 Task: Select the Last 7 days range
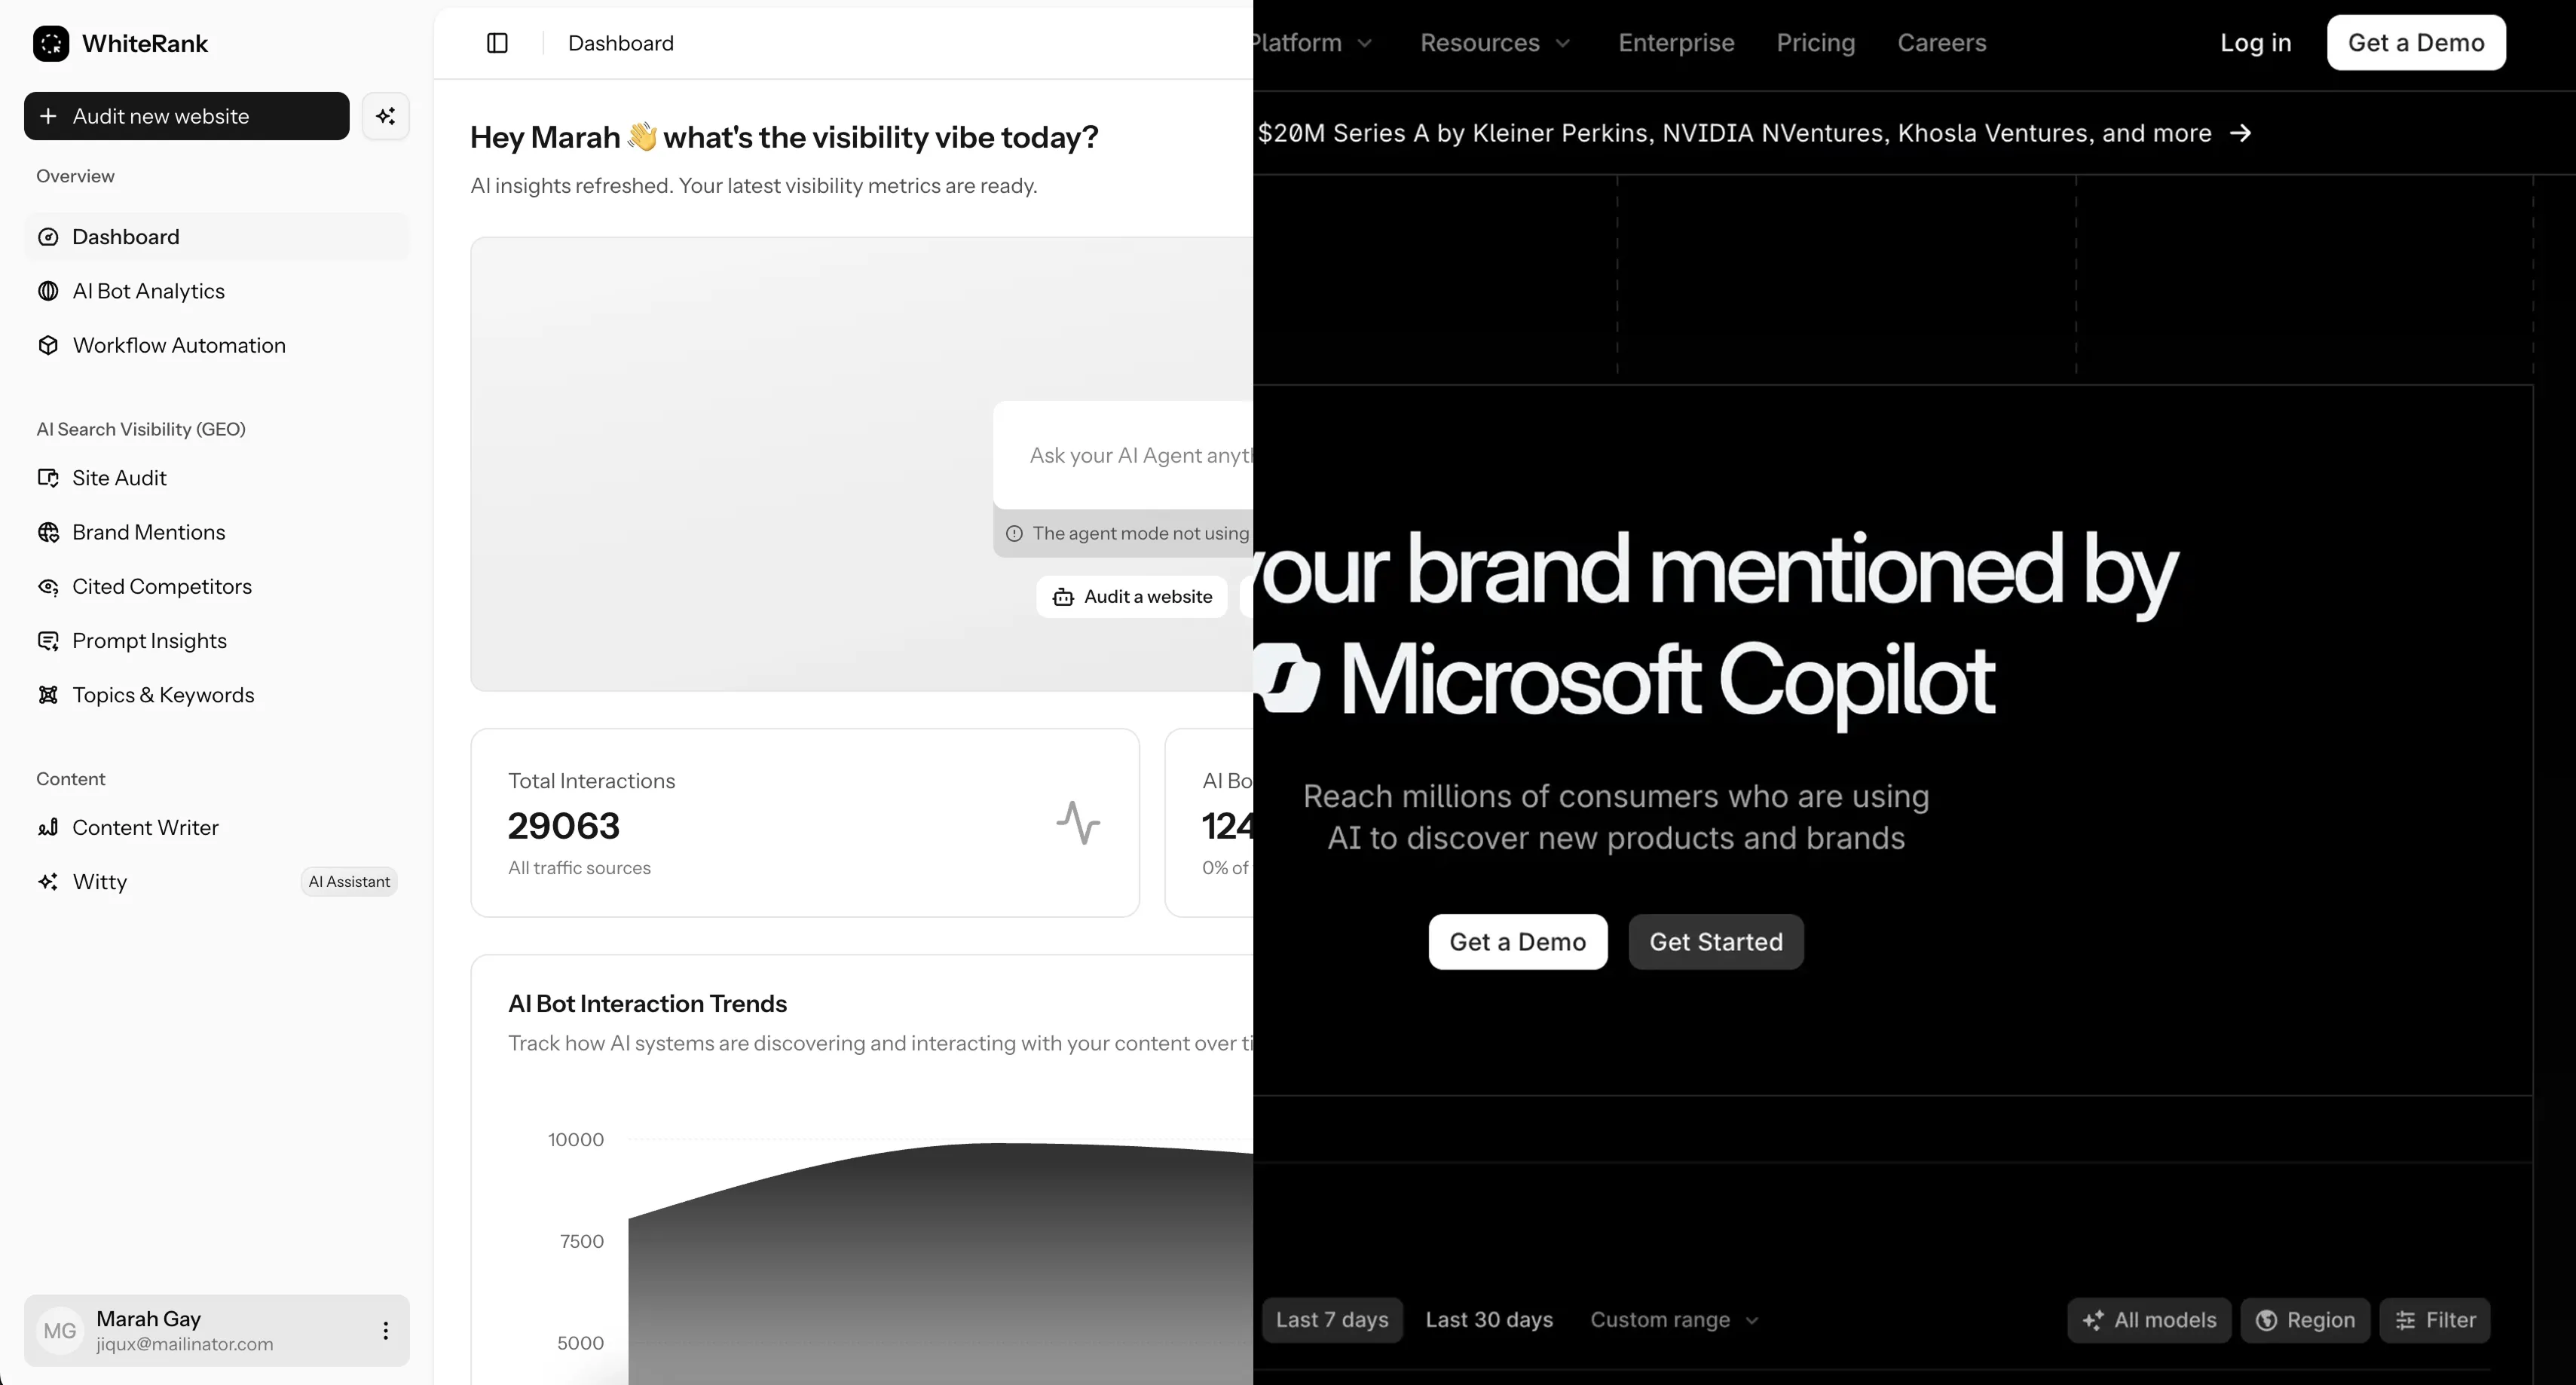click(1332, 1320)
